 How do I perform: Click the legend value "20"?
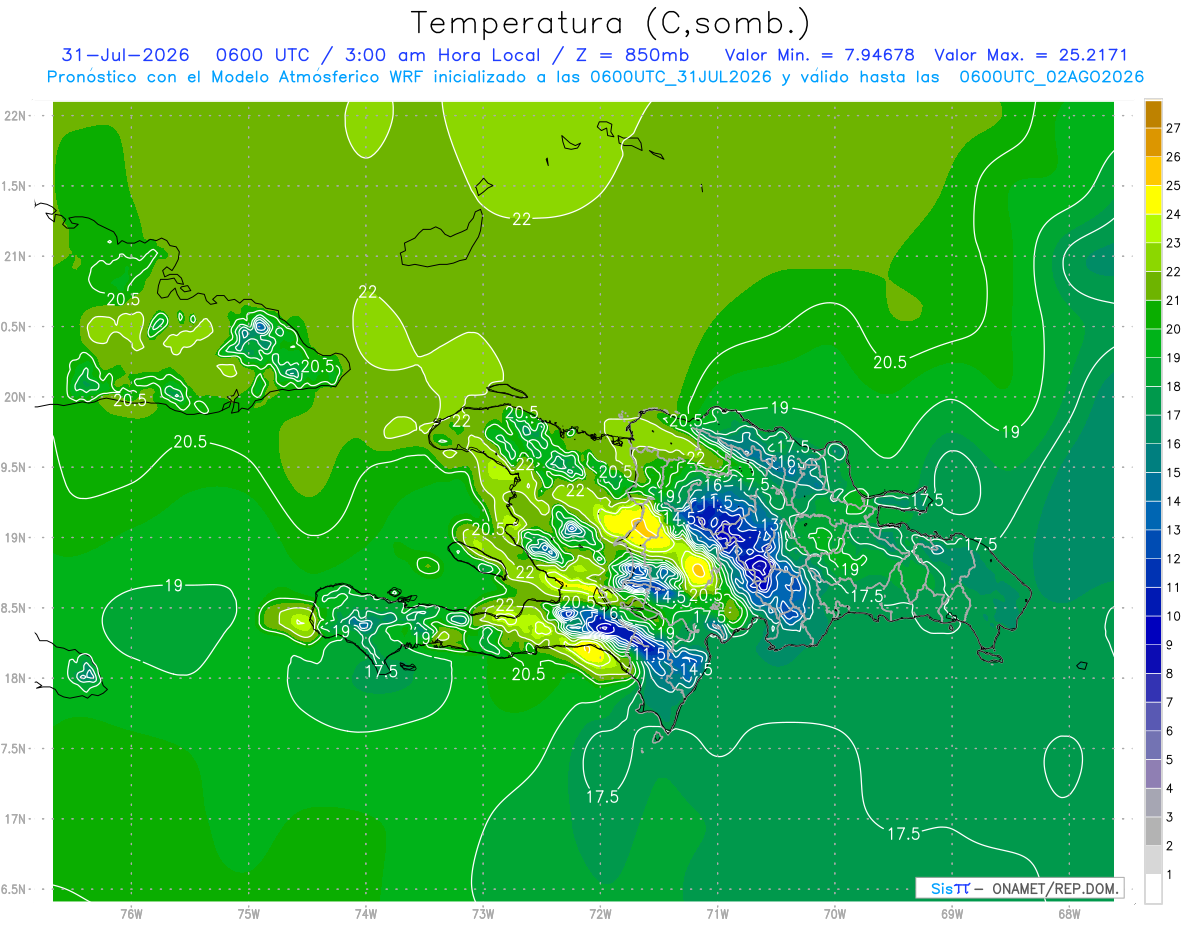pos(1174,328)
